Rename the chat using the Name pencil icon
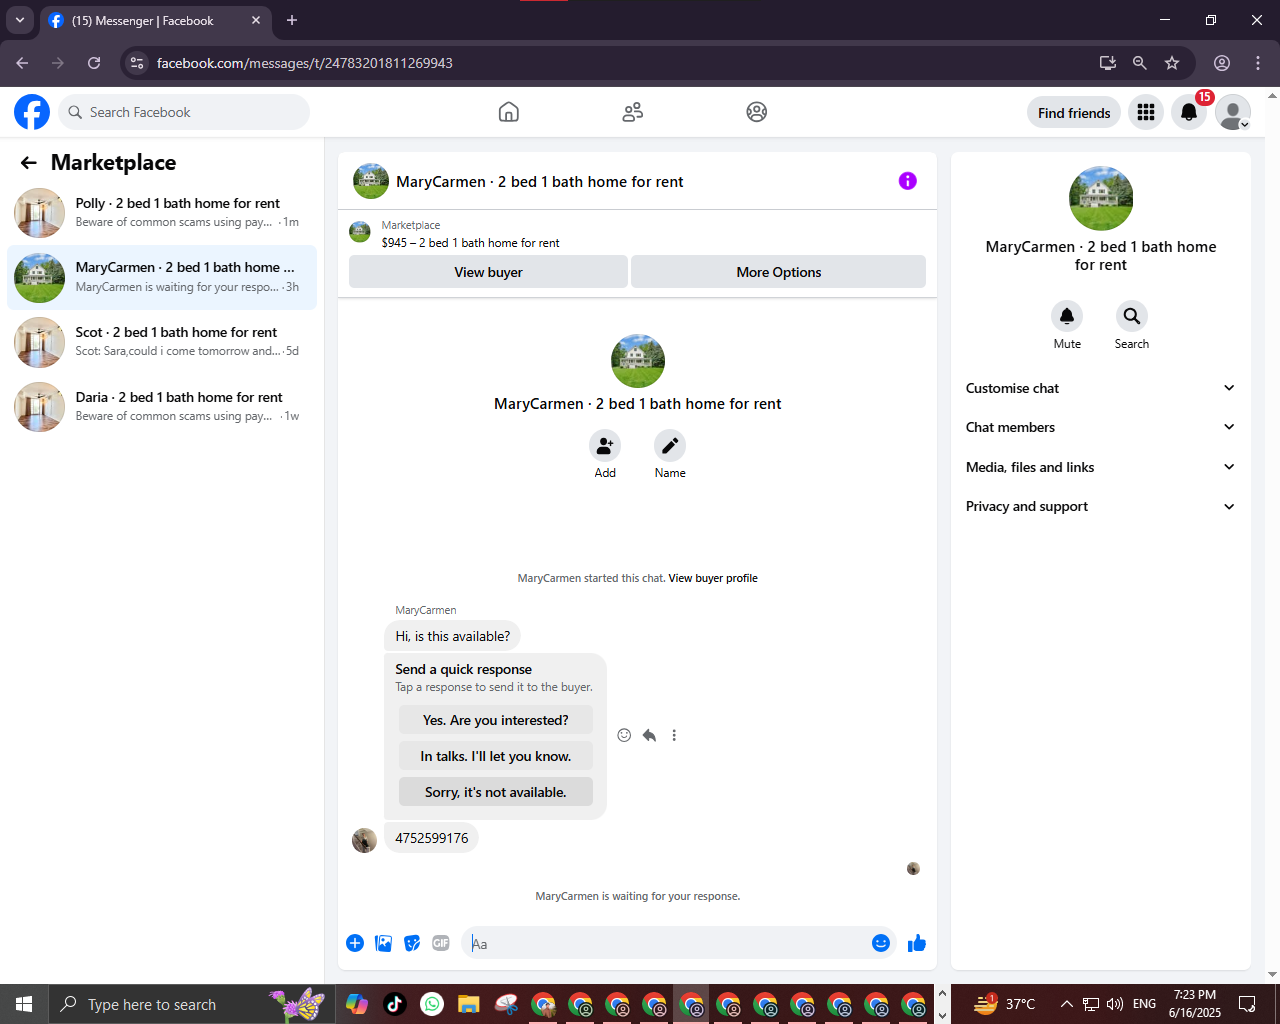 [670, 446]
